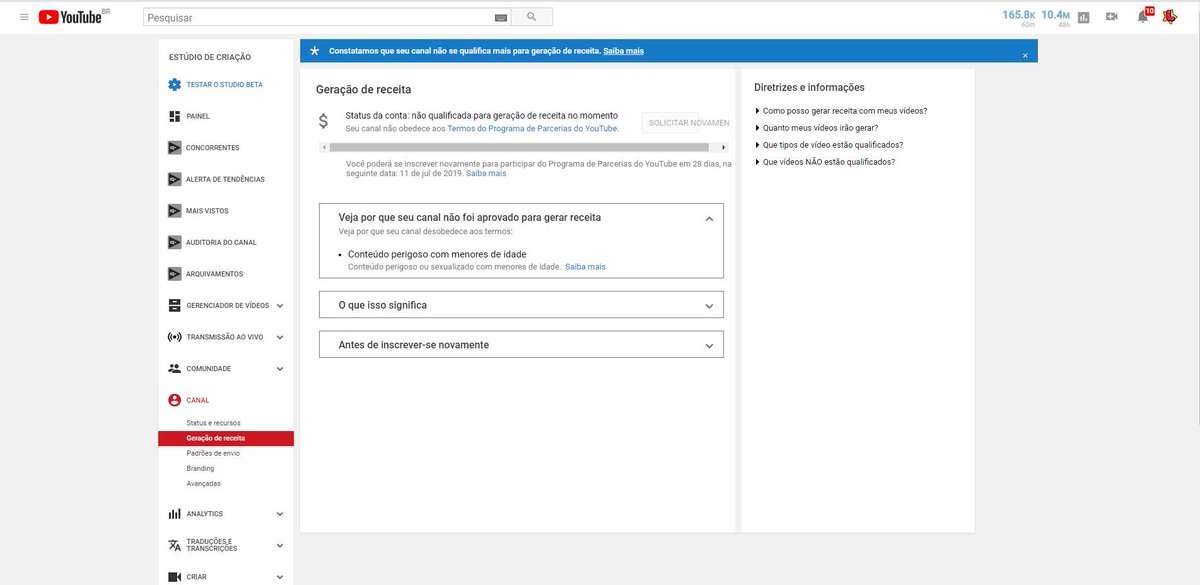
Task: Open Status e recursos submenu item
Action: pos(213,423)
